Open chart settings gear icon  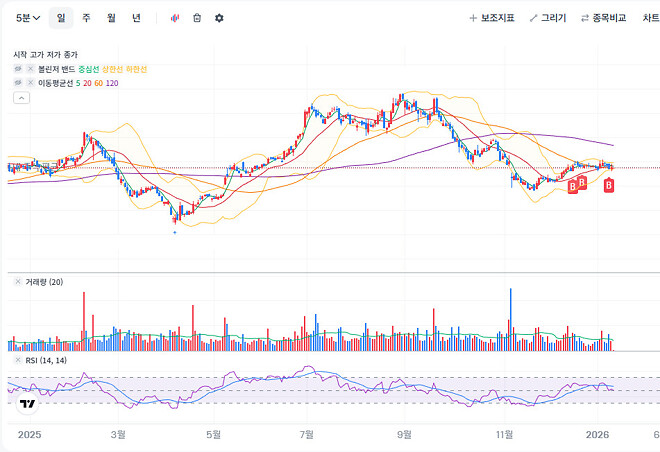pyautogui.click(x=219, y=18)
